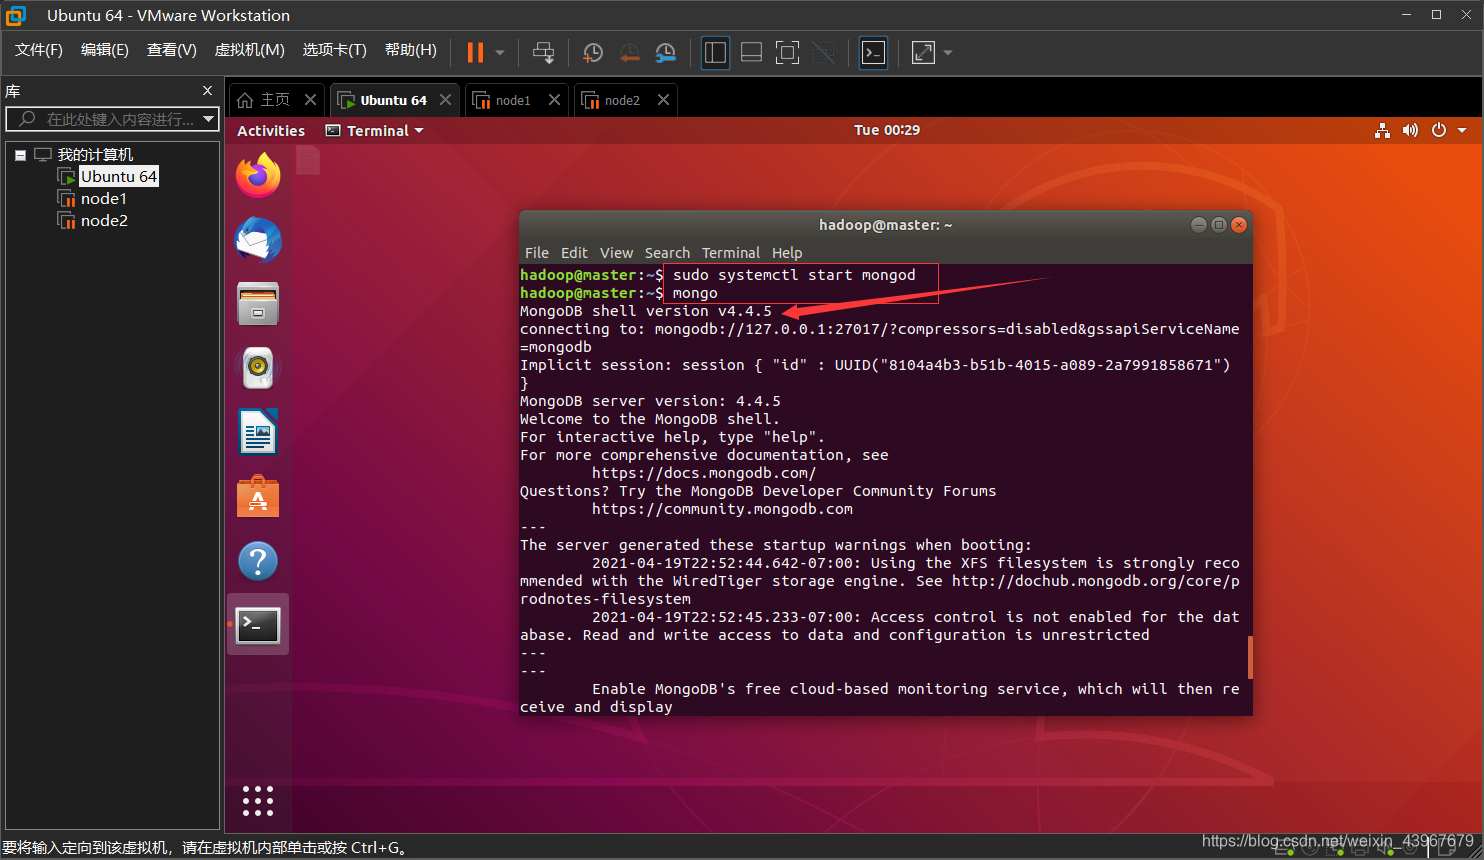Open the terminal Edit menu
The image size is (1484, 860).
pyautogui.click(x=574, y=253)
